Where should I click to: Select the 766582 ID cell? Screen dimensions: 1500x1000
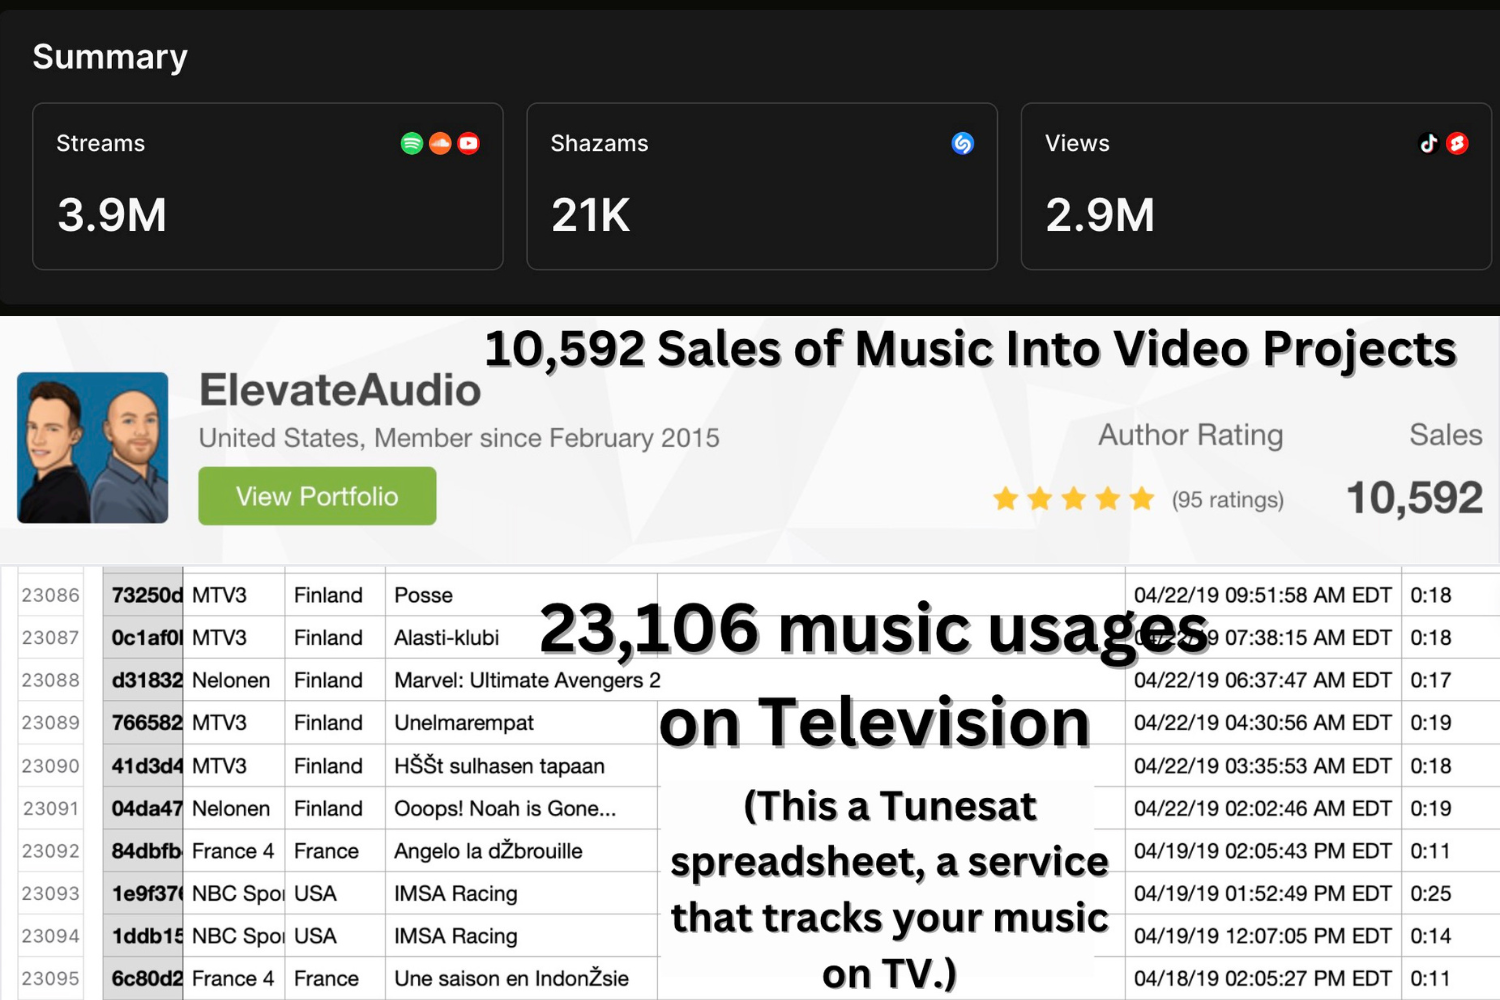[x=144, y=722]
